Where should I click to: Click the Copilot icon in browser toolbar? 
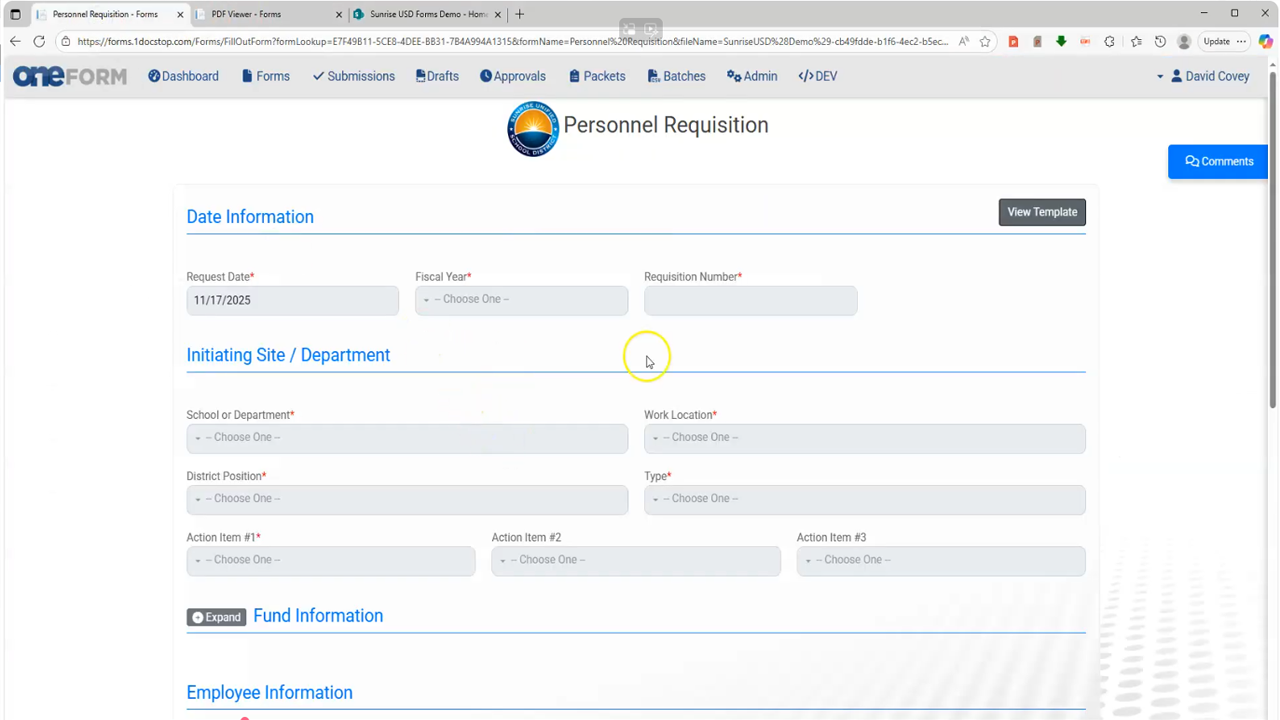[1264, 41]
